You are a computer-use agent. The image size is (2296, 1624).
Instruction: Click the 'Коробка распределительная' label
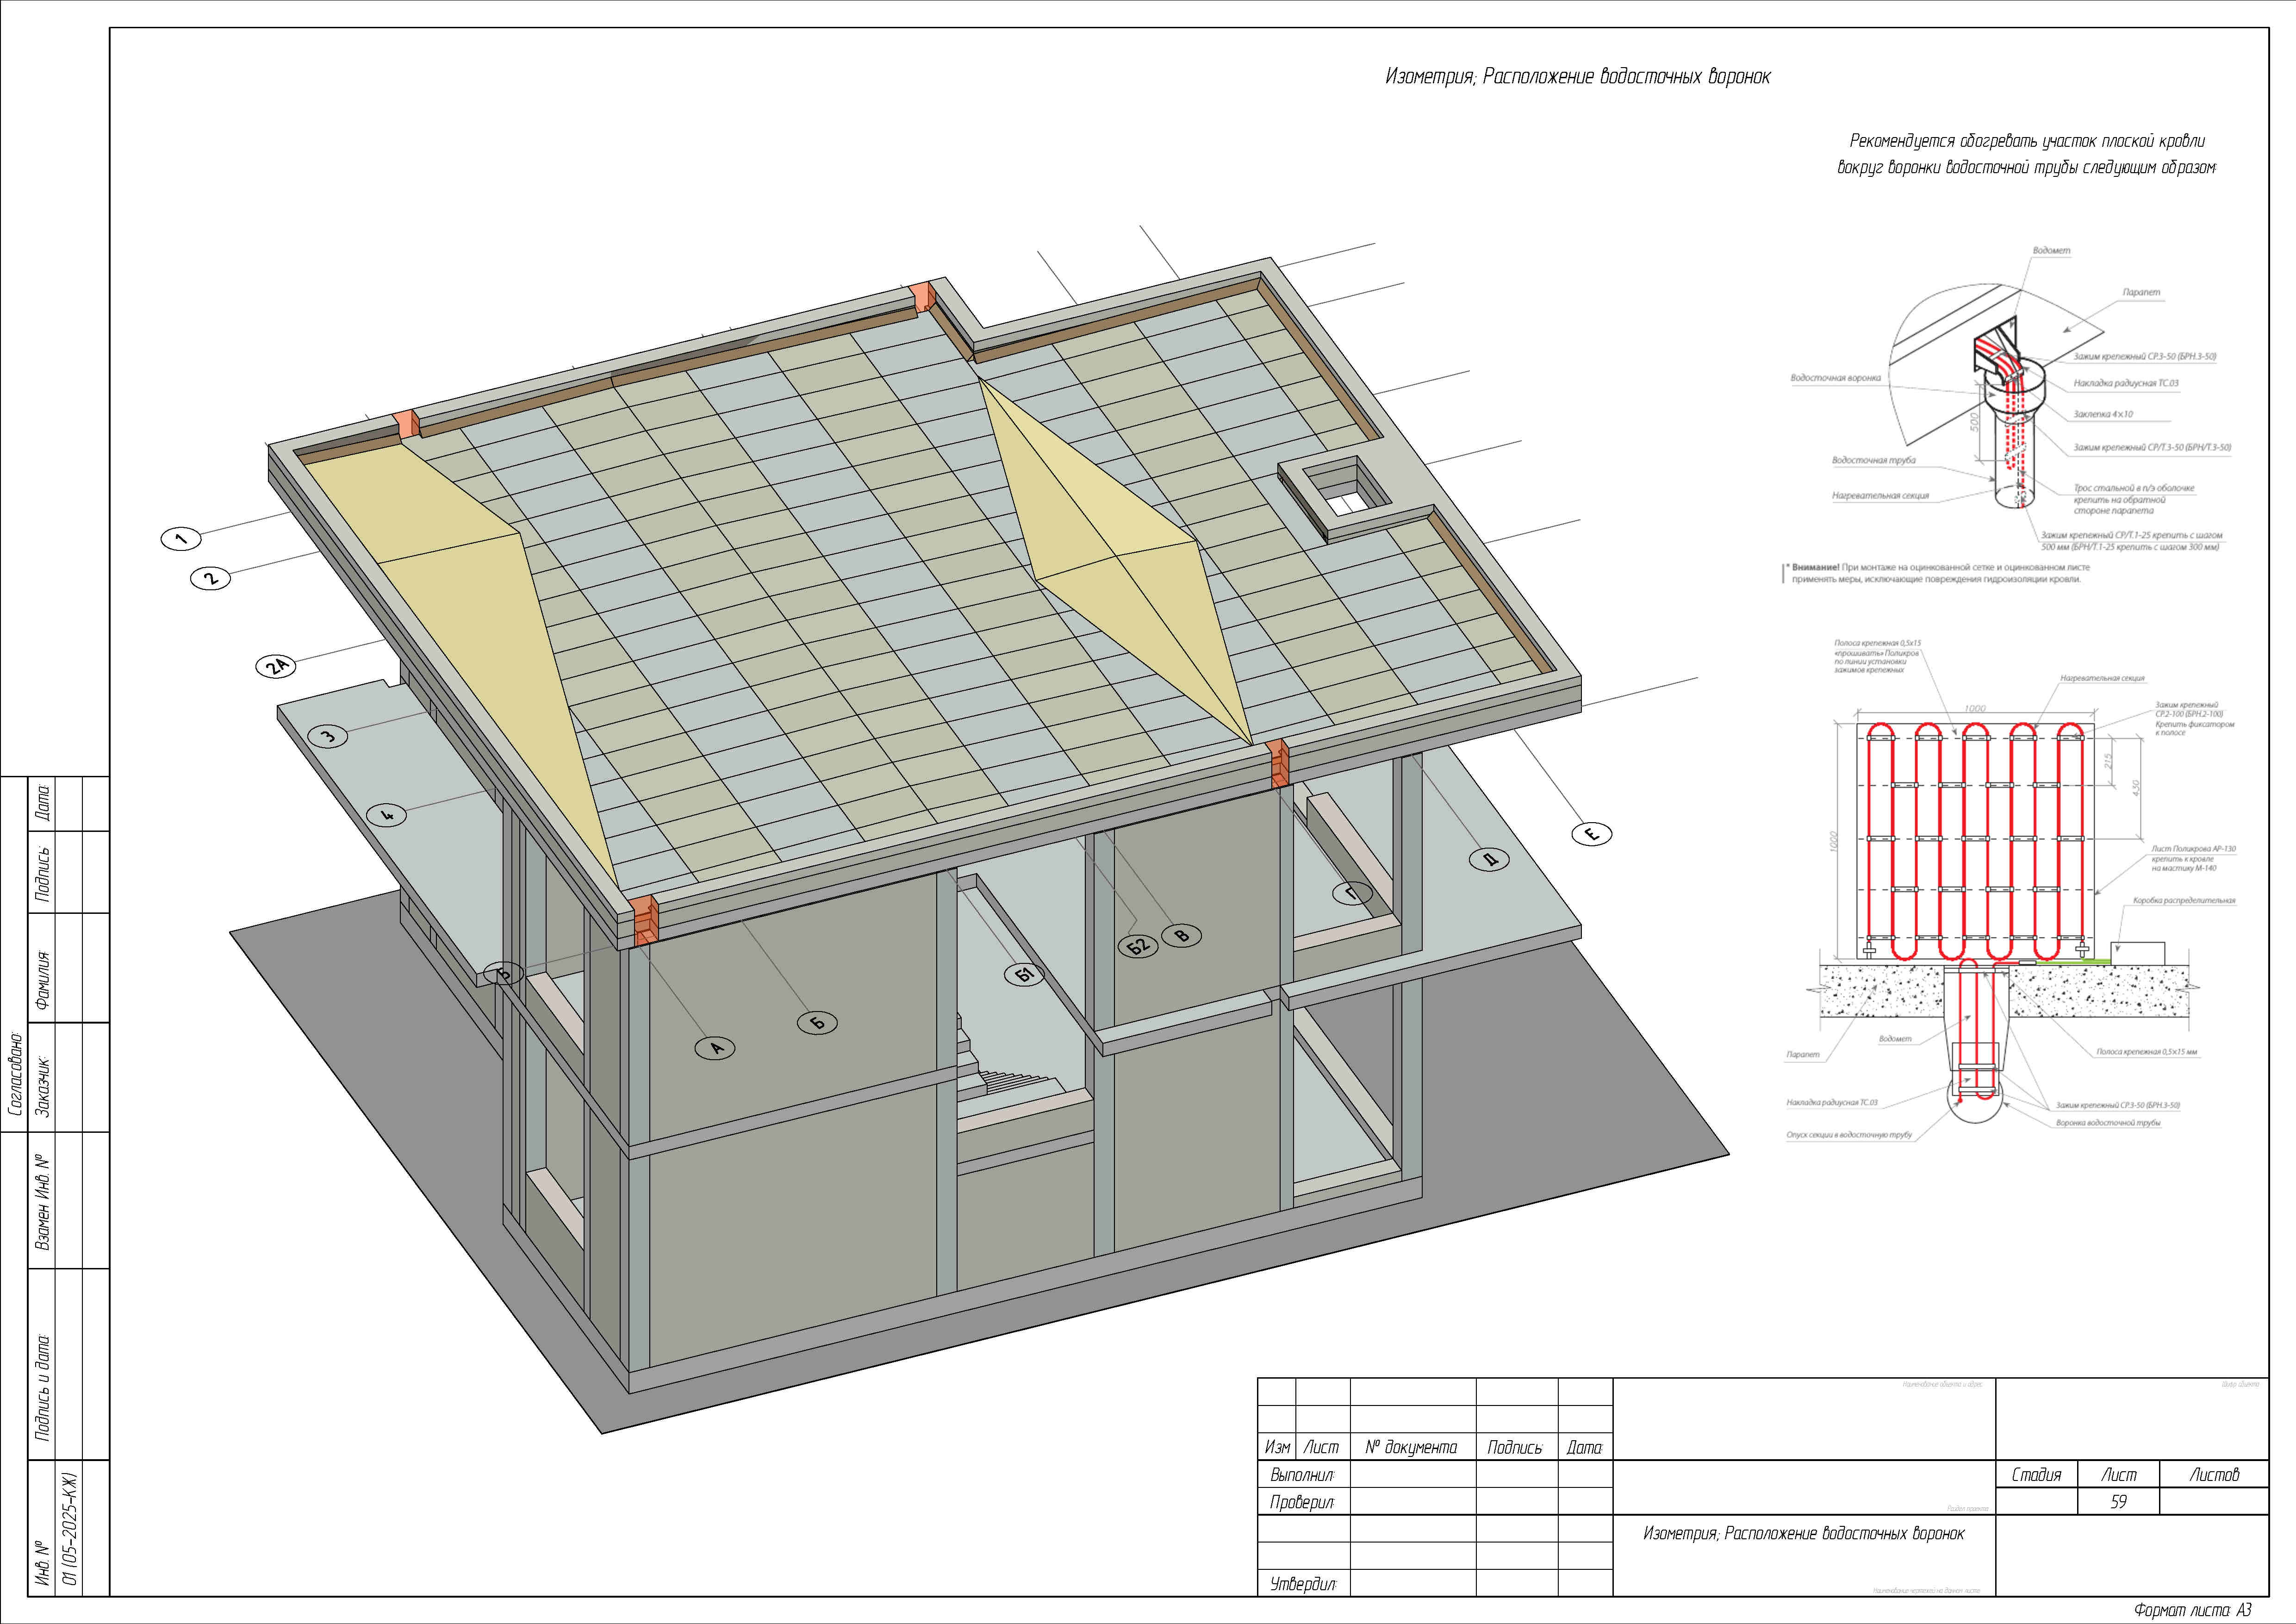(x=2184, y=900)
